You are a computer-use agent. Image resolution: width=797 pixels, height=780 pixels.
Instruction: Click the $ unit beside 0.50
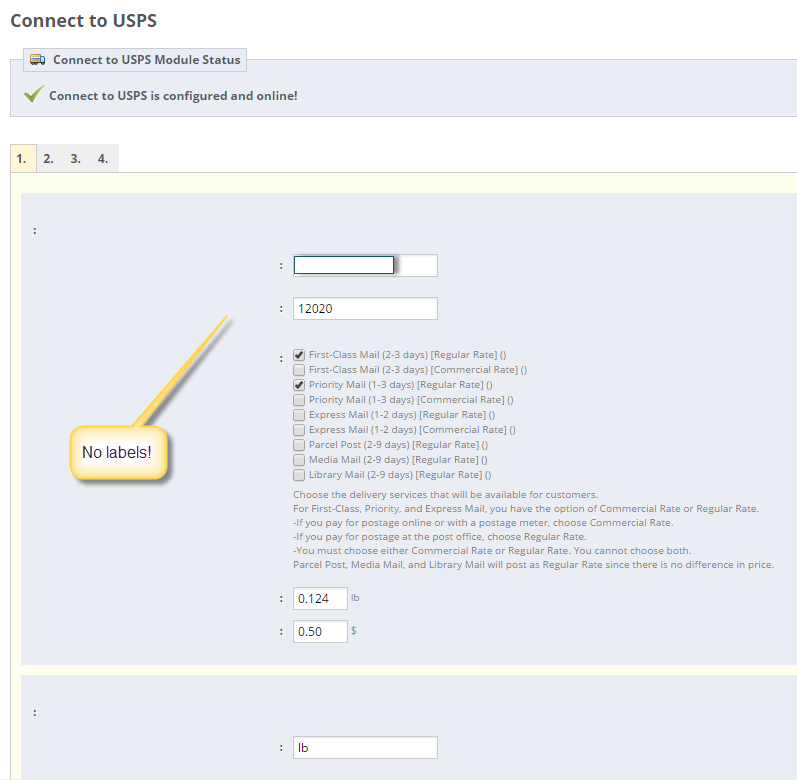point(354,631)
